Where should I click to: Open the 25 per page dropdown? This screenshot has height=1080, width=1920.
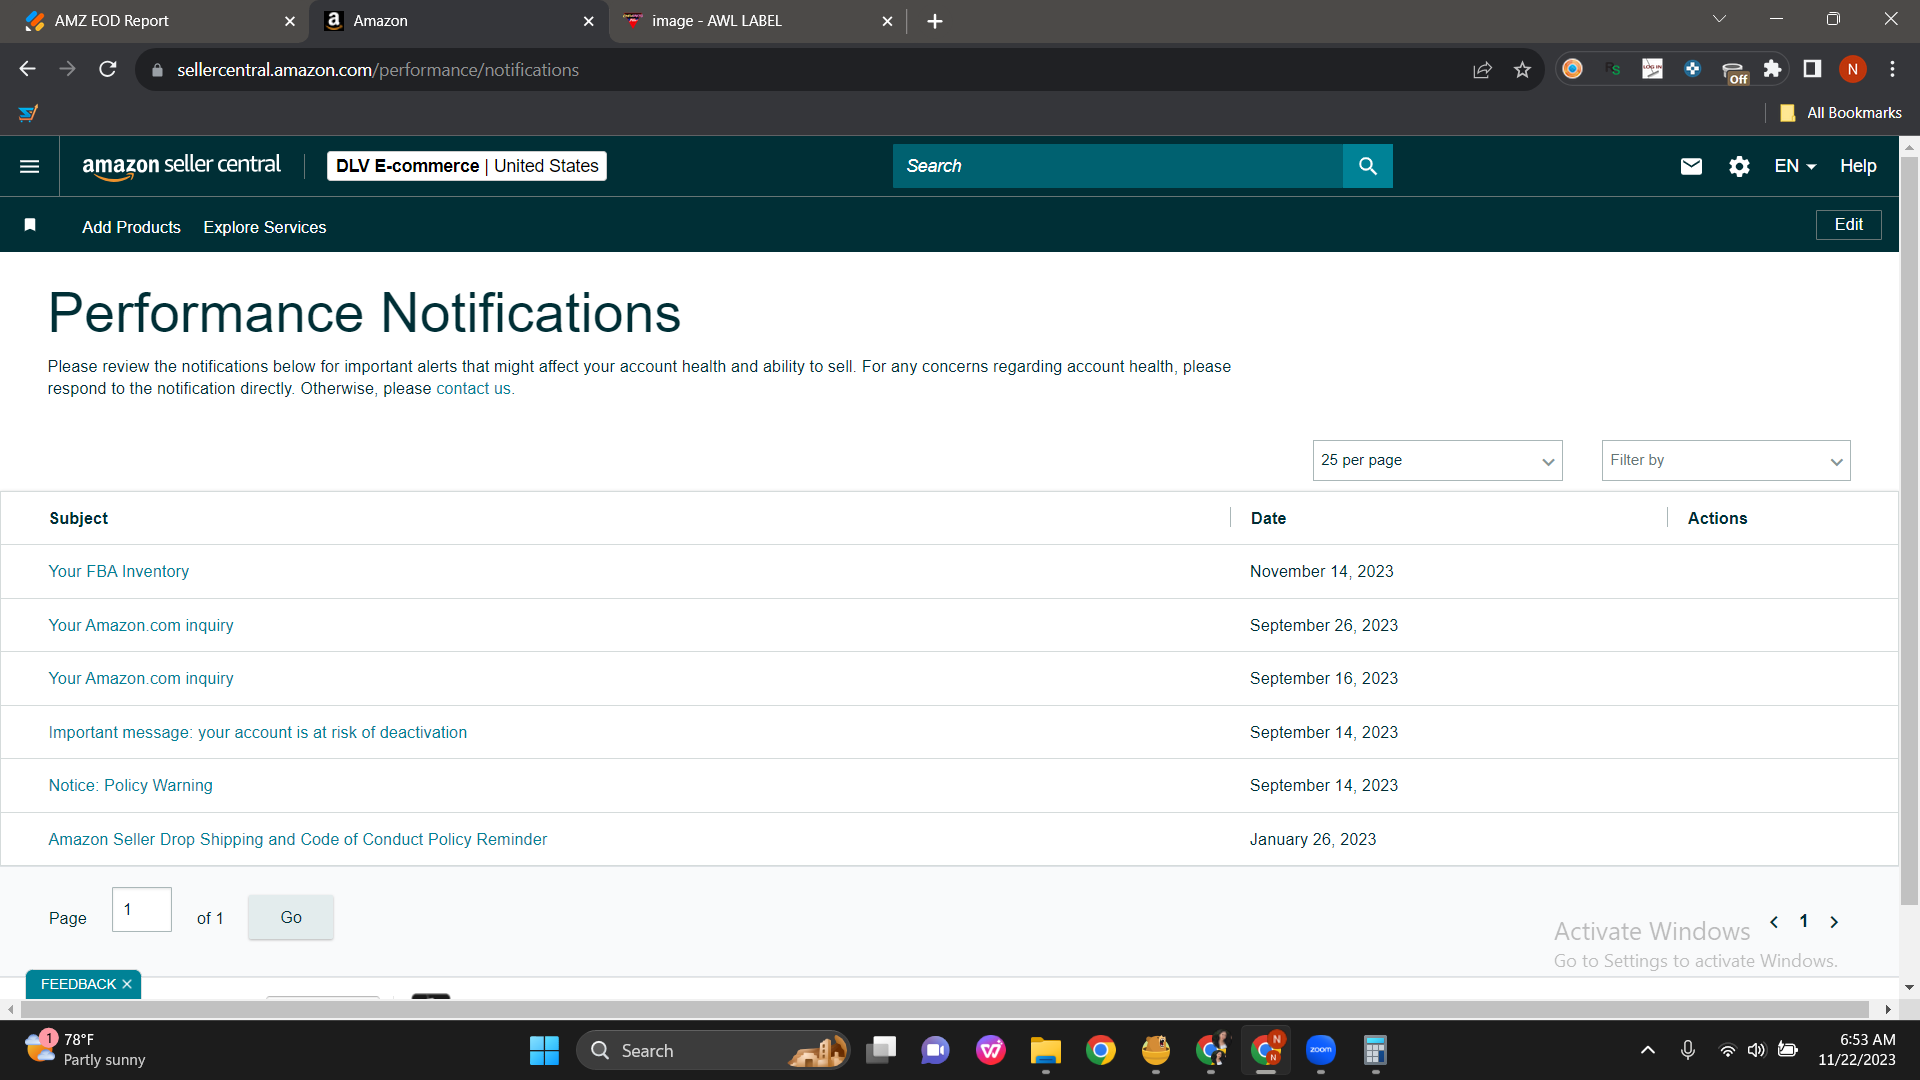1437,460
